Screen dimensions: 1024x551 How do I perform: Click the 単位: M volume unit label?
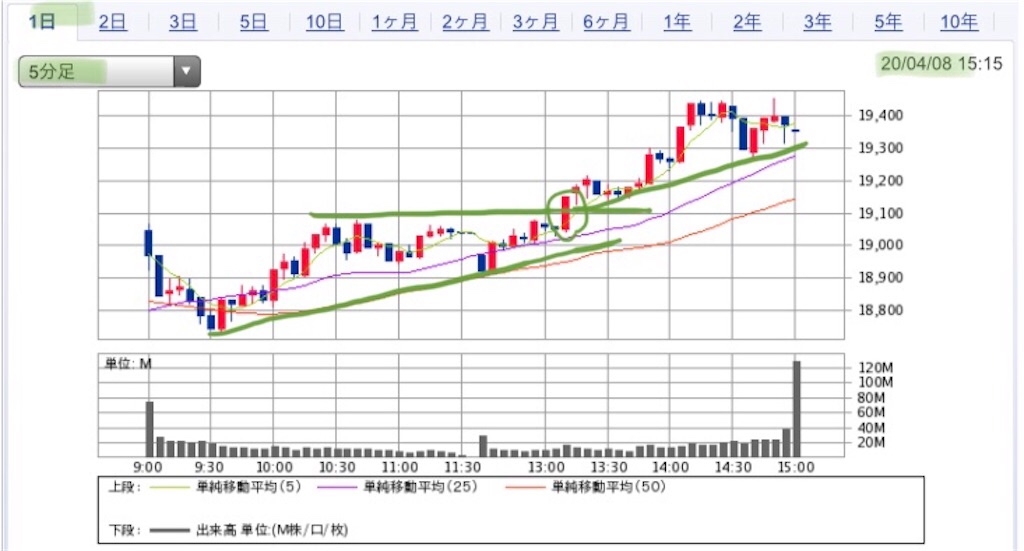click(x=128, y=364)
